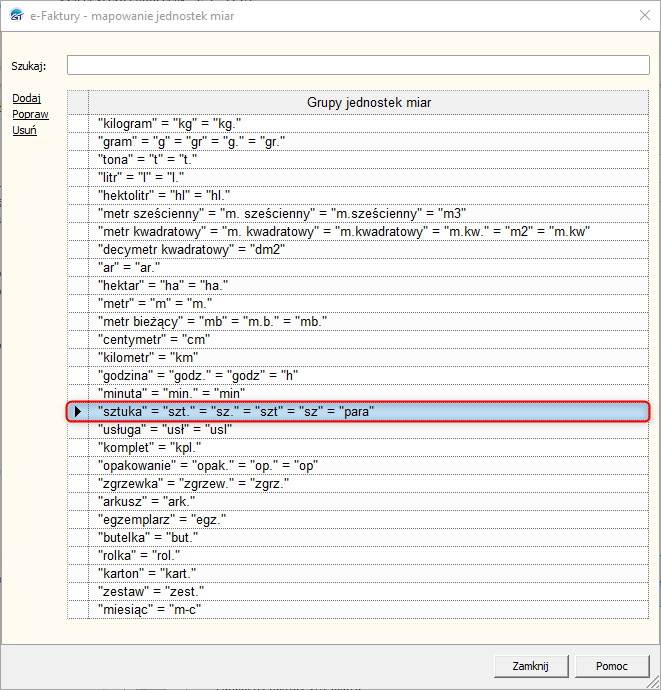Select the "usługa" unit group row
The height and width of the screenshot is (690, 661).
tap(165, 429)
